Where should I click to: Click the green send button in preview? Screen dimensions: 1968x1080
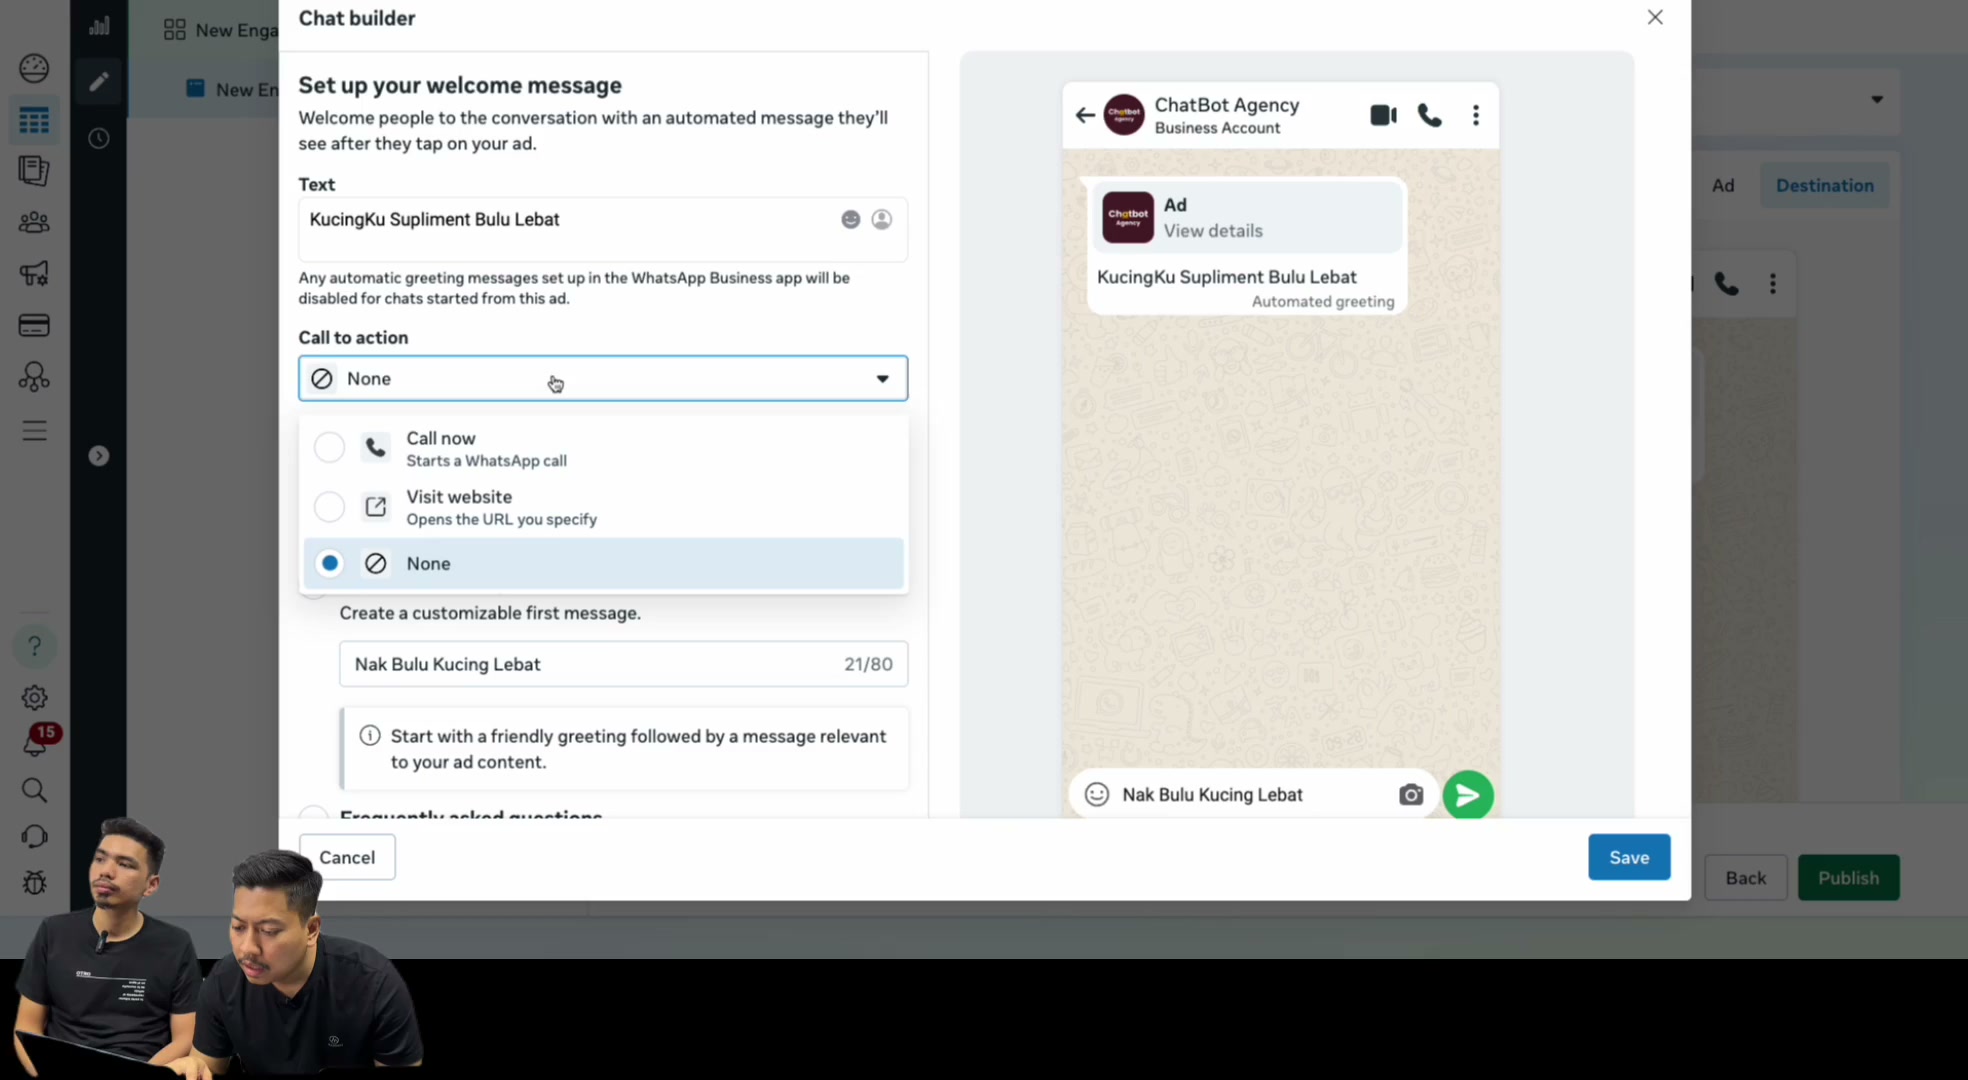1467,795
